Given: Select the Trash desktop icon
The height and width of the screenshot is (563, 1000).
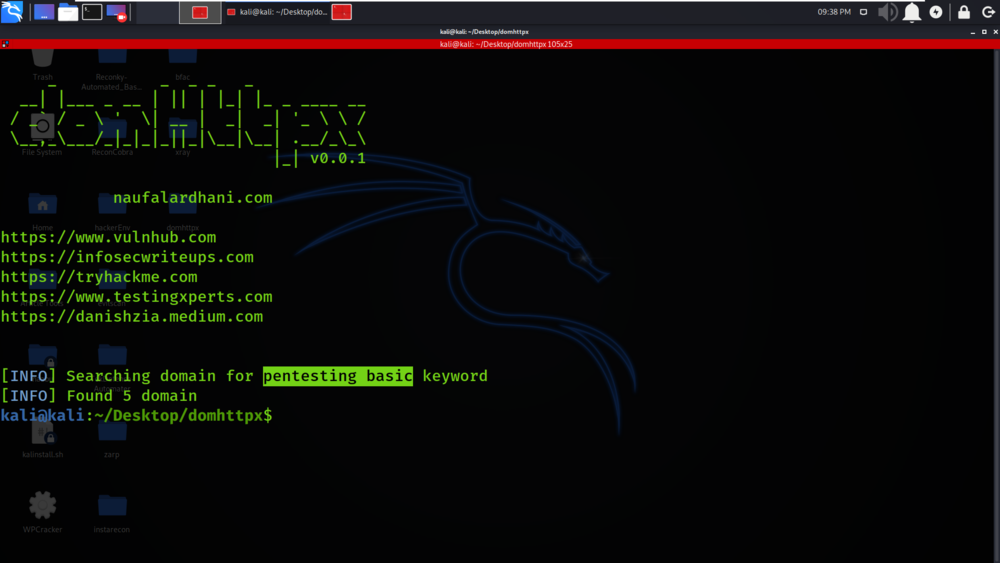Looking at the screenshot, I should tap(43, 64).
